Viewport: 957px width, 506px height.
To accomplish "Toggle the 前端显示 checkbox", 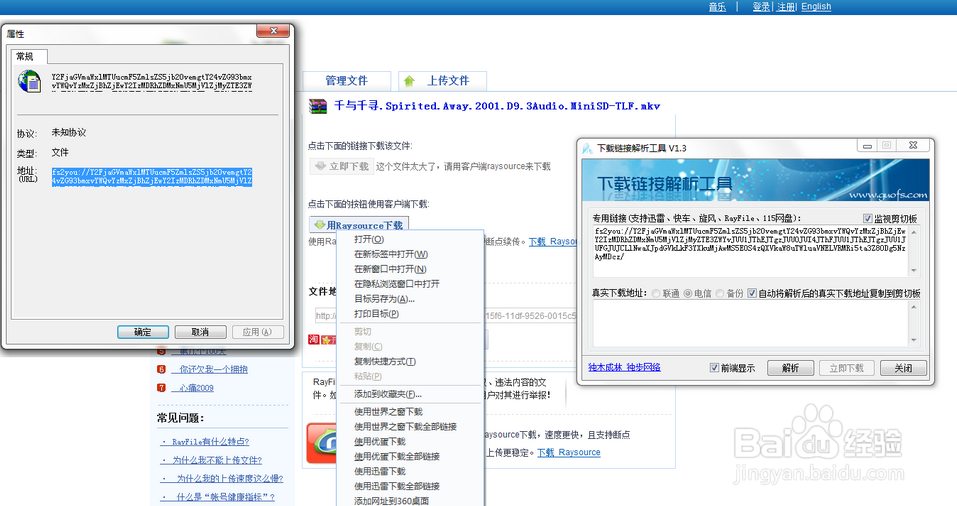I will 714,367.
